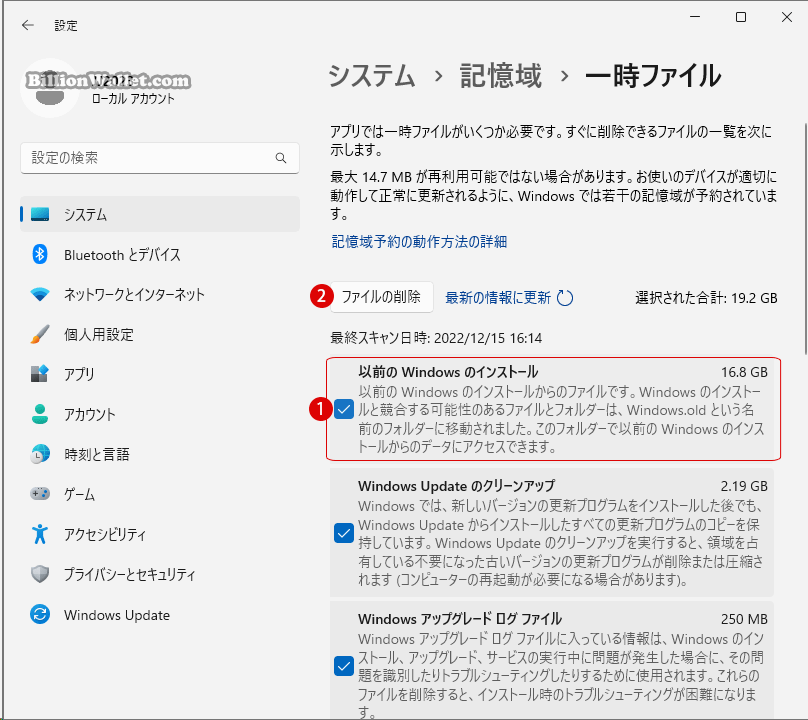The height and width of the screenshot is (720, 808).
Task: Click the privacy shield icon
Action: (x=40, y=574)
